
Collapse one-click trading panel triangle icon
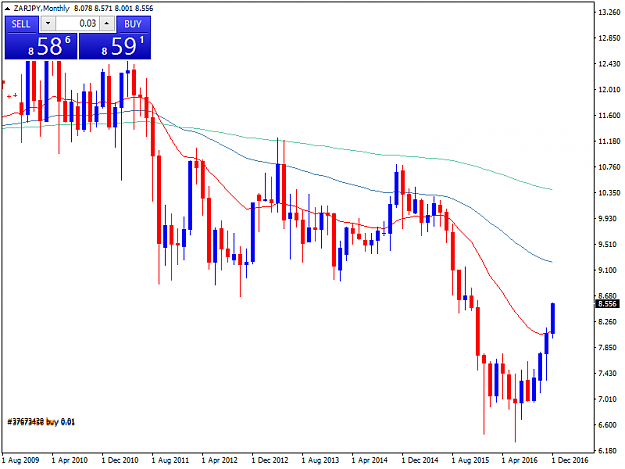(x=7, y=8)
